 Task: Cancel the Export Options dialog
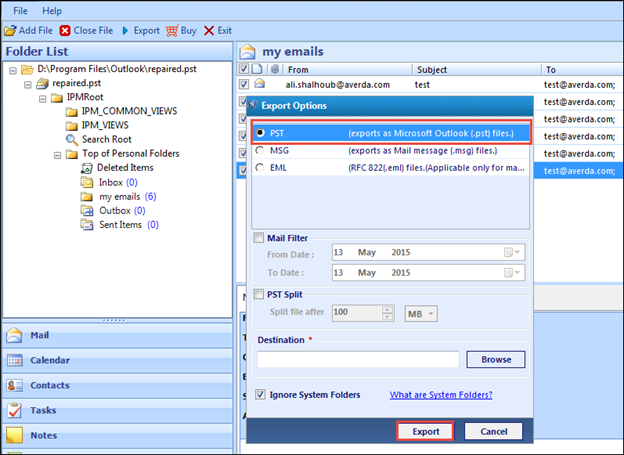tap(493, 432)
